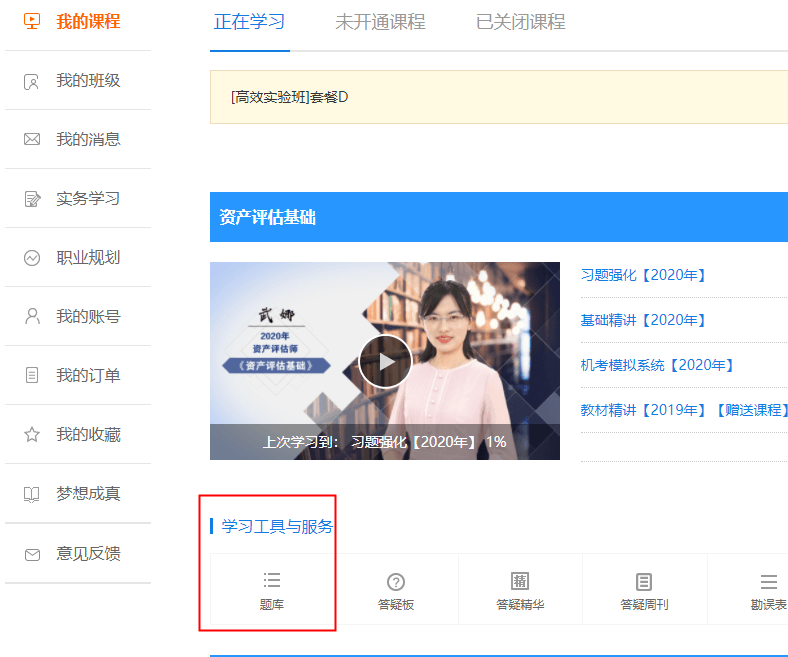Image resolution: width=788 pixels, height=657 pixels.
Task: Open 职业规划 career planning icon
Action: tap(32, 258)
